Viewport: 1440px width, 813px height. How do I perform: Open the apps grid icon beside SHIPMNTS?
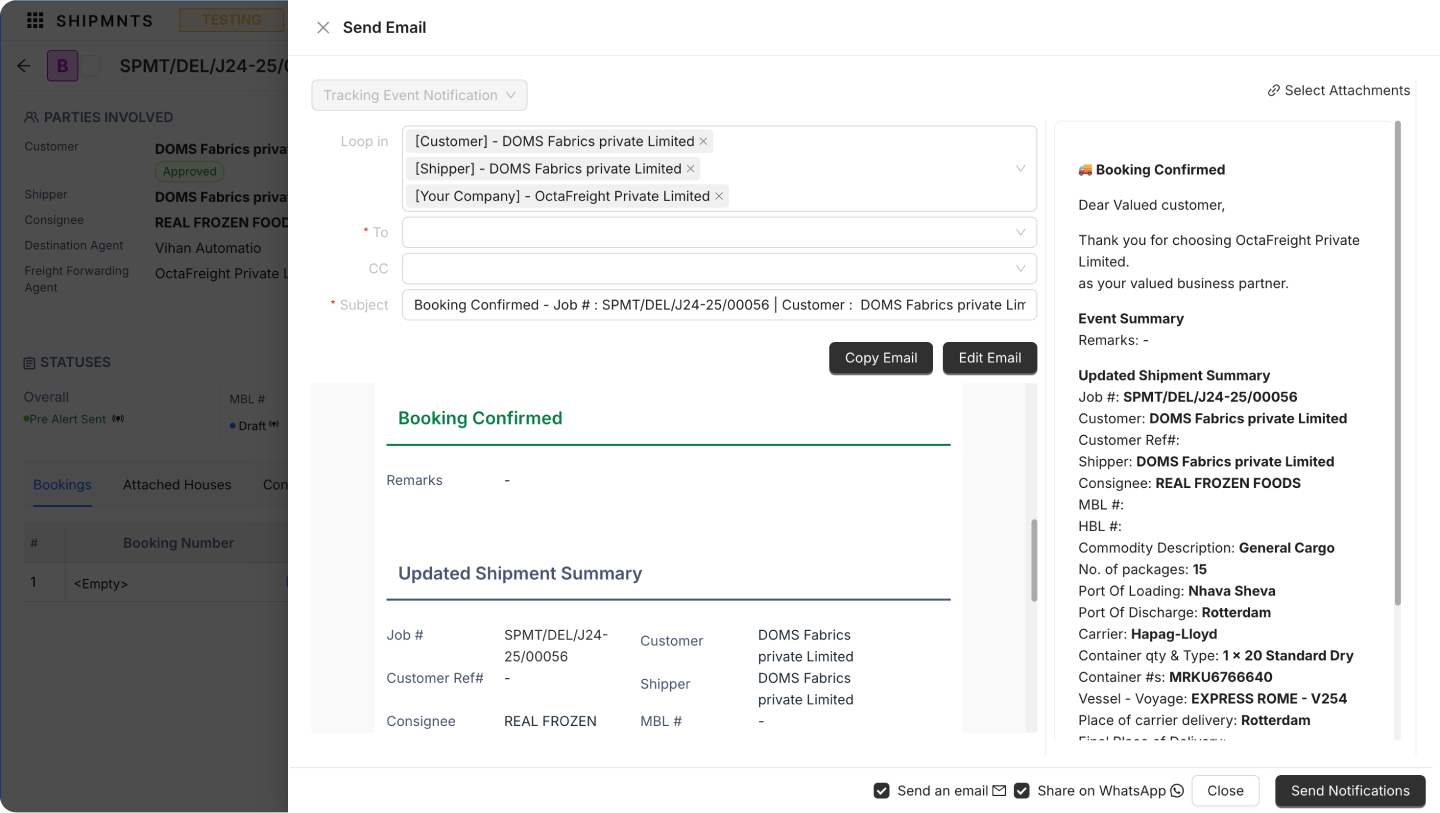pos(35,20)
